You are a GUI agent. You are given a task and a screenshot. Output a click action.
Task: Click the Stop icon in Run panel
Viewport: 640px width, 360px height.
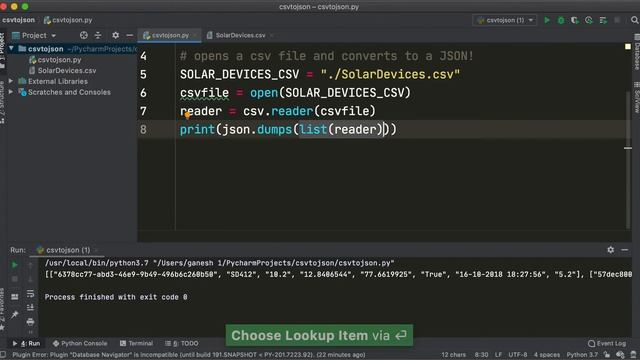[x=14, y=280]
